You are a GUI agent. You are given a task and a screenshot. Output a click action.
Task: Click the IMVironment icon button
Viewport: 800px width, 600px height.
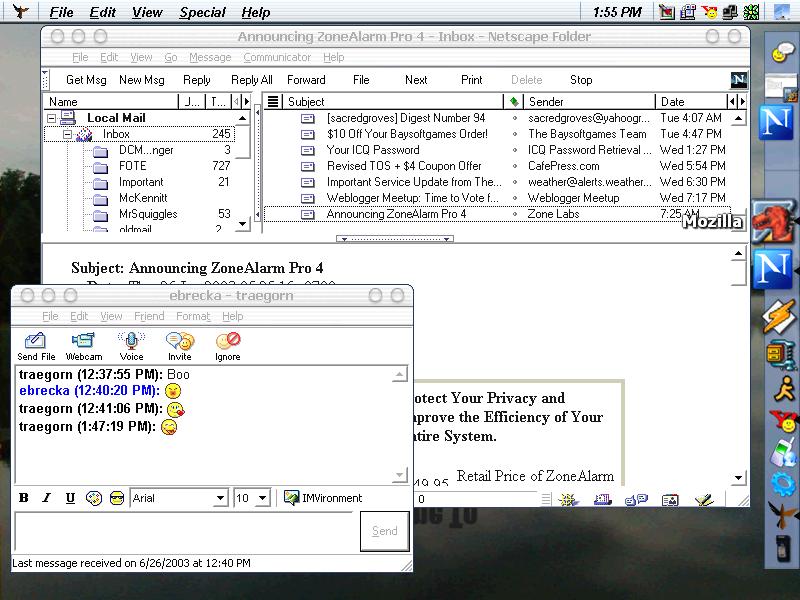click(323, 498)
